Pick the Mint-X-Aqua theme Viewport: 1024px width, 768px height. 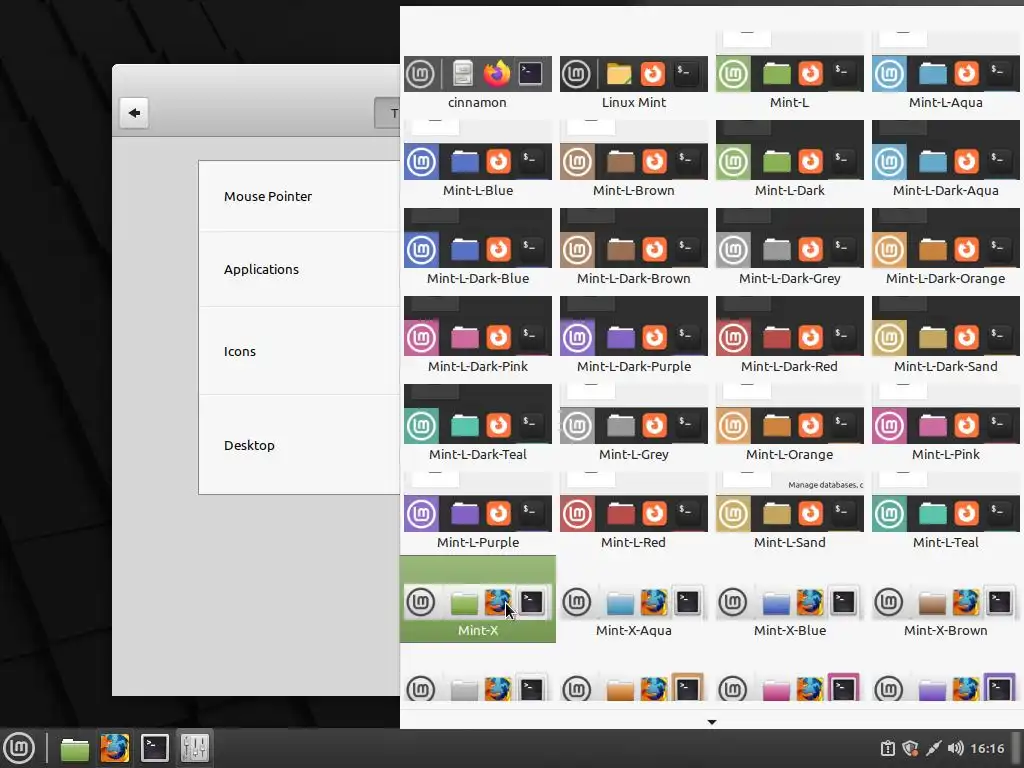[633, 601]
